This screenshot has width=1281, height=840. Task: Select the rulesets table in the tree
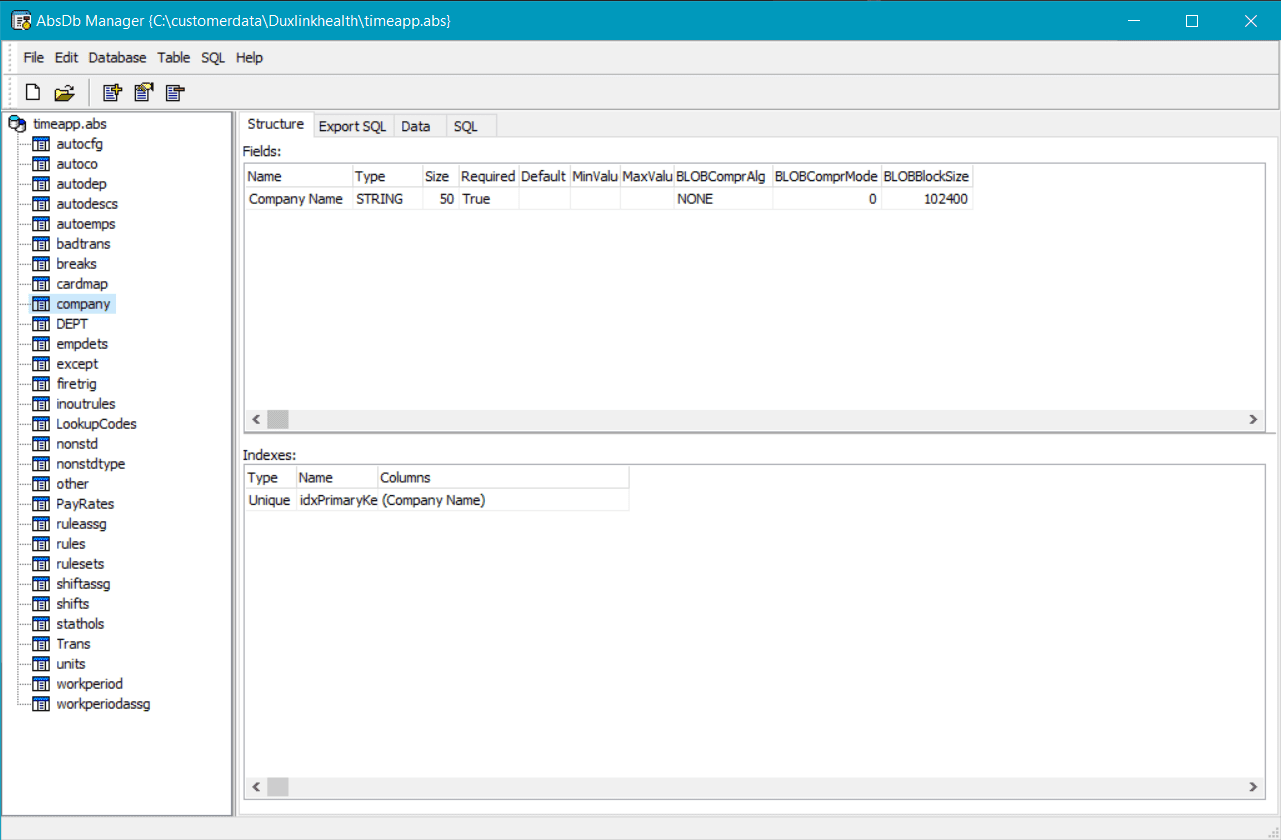[x=80, y=564]
